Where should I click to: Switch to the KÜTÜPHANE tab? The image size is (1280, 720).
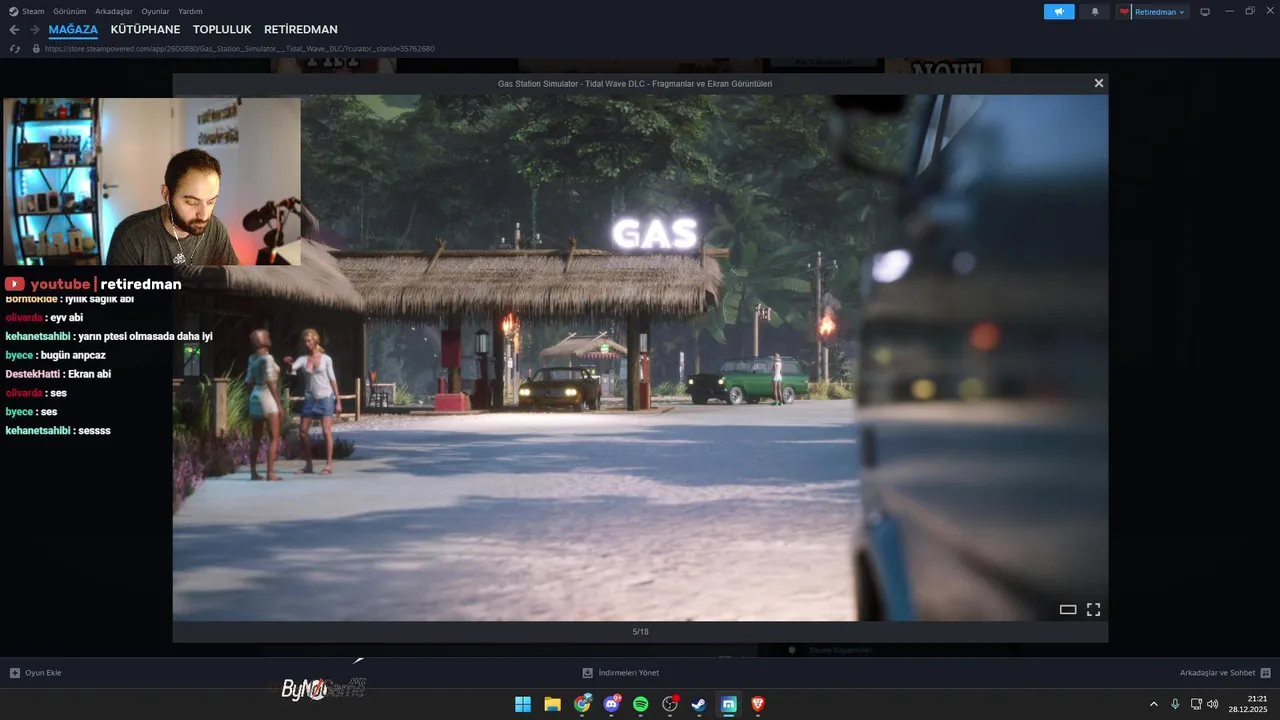tap(145, 30)
